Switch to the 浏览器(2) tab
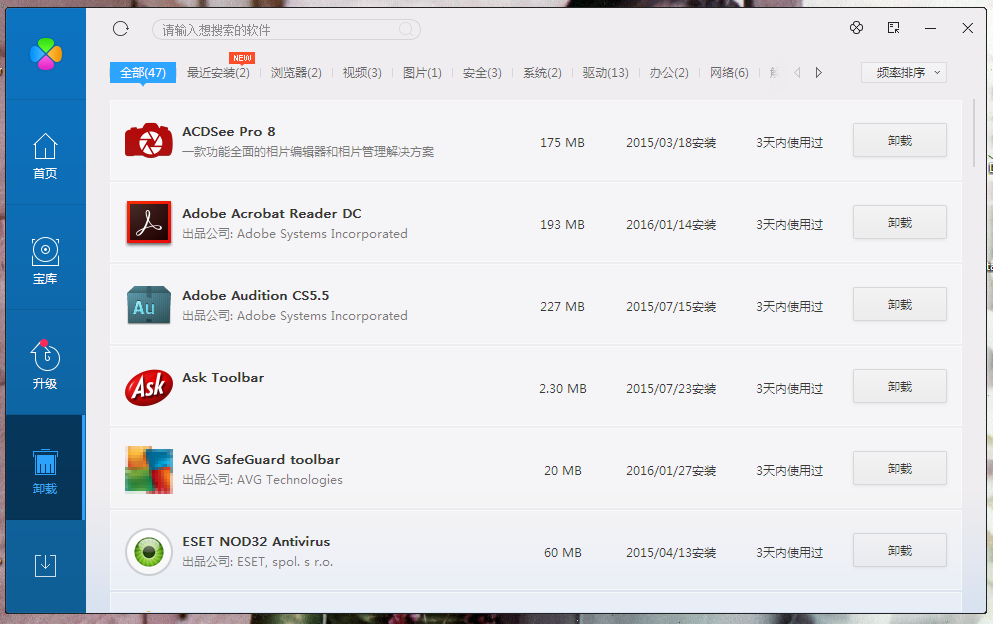Screen dimensions: 993x624 pyautogui.click(x=296, y=73)
